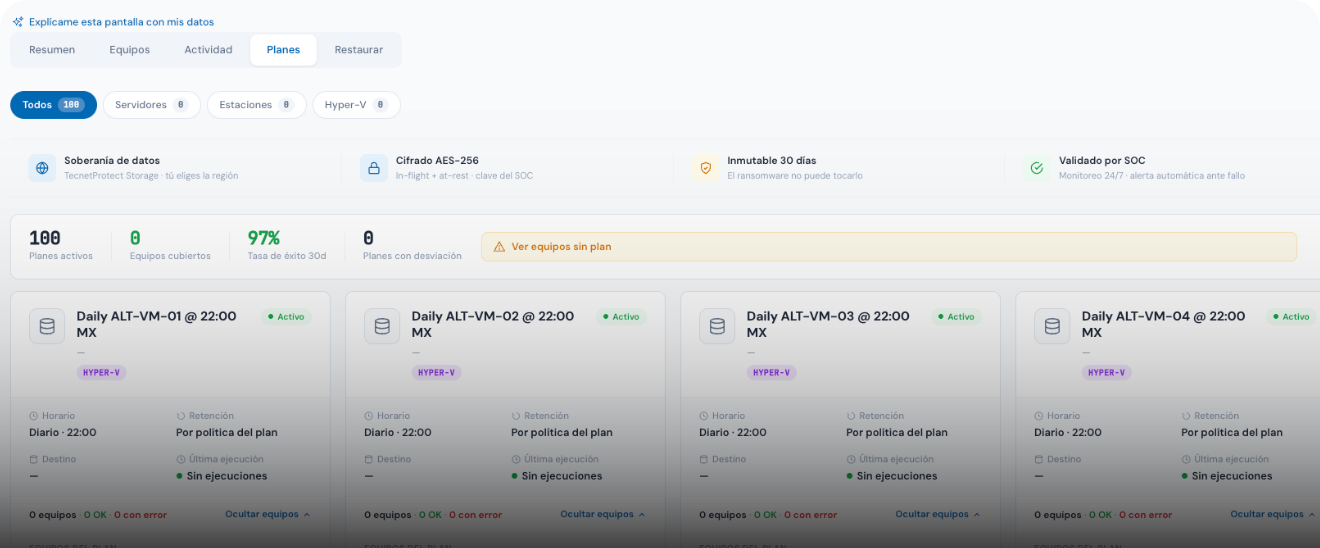This screenshot has width=1320, height=548.
Task: Click the database icon on Daily ALT-VM-03 card
Action: [x=717, y=326]
